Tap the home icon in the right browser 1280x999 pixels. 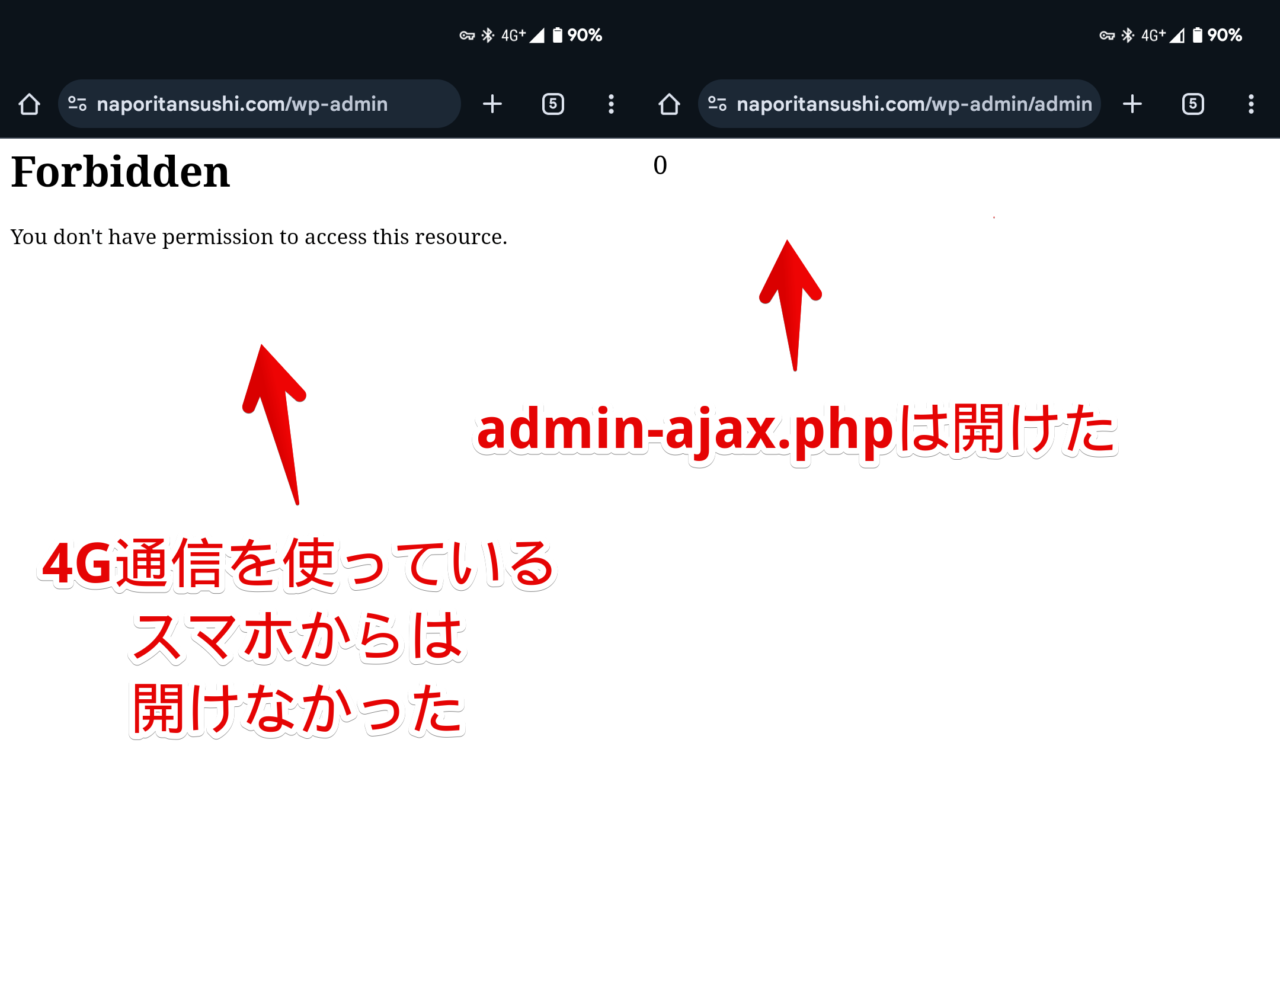coord(669,104)
